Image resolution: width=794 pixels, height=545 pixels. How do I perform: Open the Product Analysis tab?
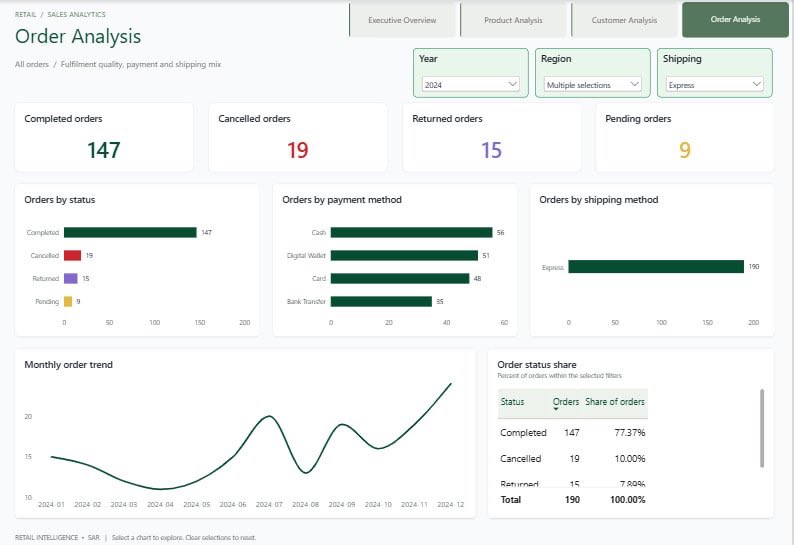tap(513, 20)
